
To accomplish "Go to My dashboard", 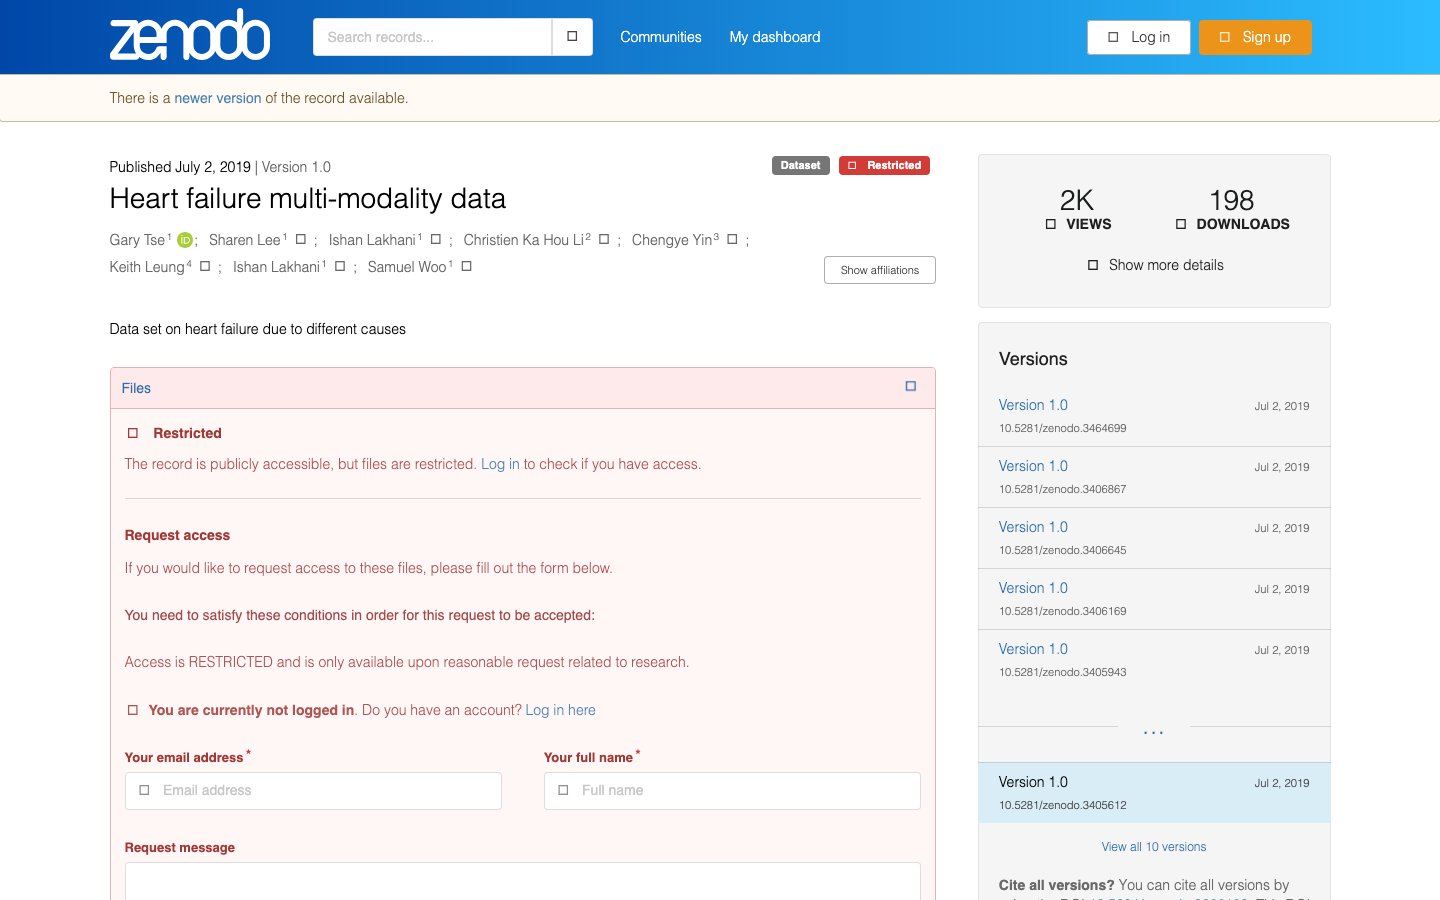I will (x=775, y=37).
